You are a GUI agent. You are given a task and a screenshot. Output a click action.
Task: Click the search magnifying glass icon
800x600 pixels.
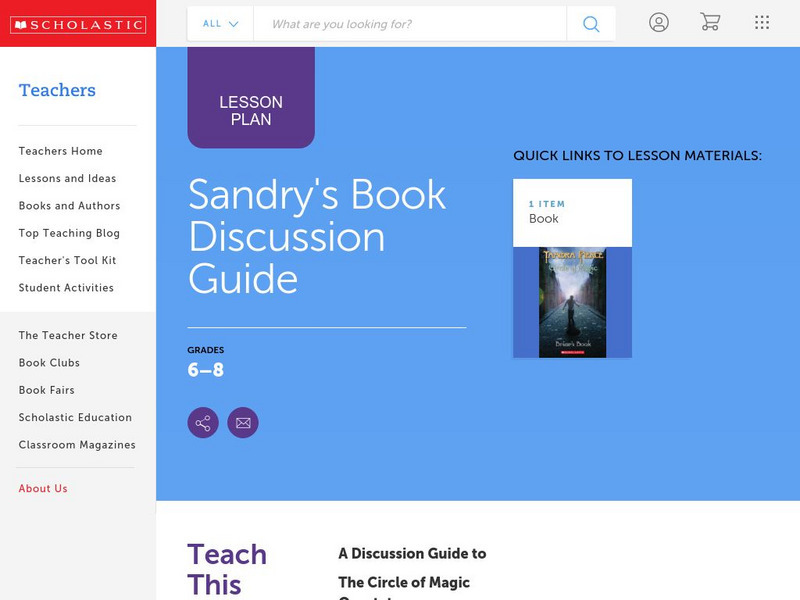click(590, 22)
